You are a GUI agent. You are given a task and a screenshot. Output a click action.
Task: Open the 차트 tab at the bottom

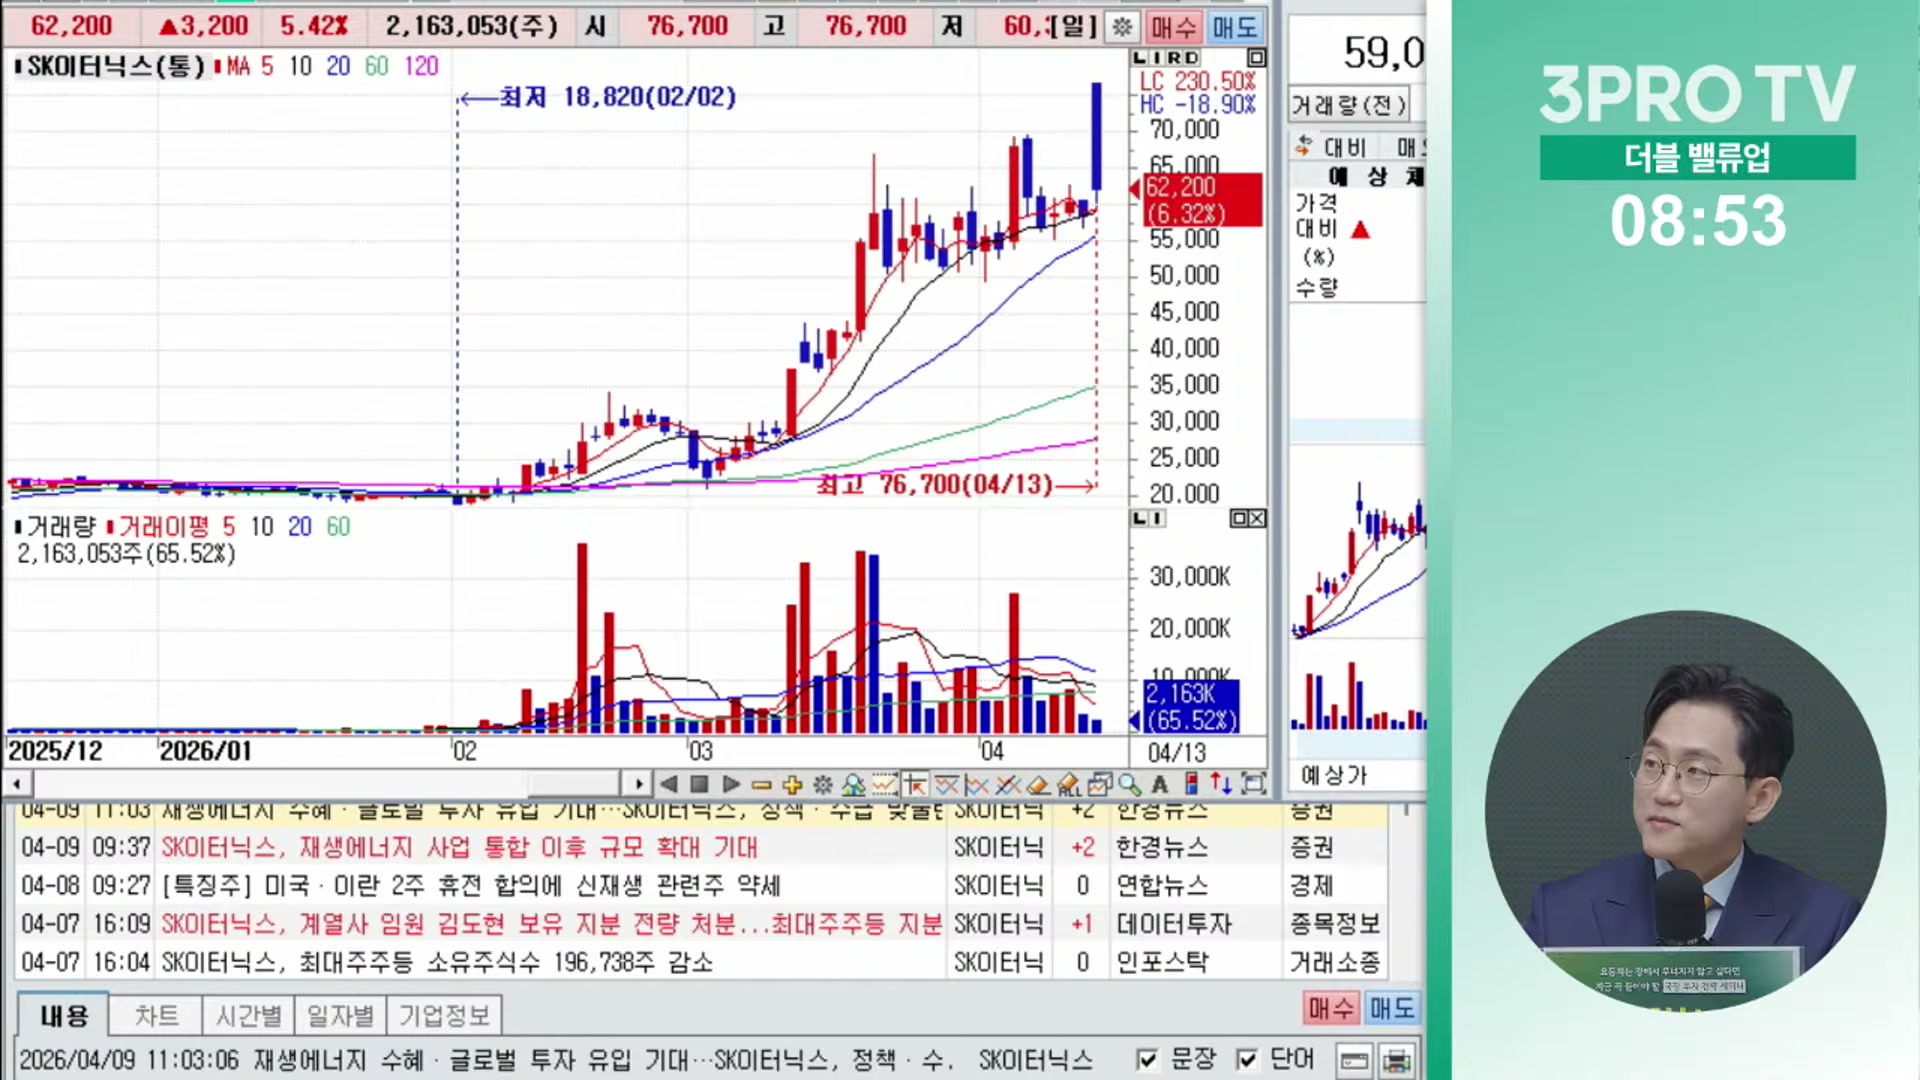[155, 1015]
